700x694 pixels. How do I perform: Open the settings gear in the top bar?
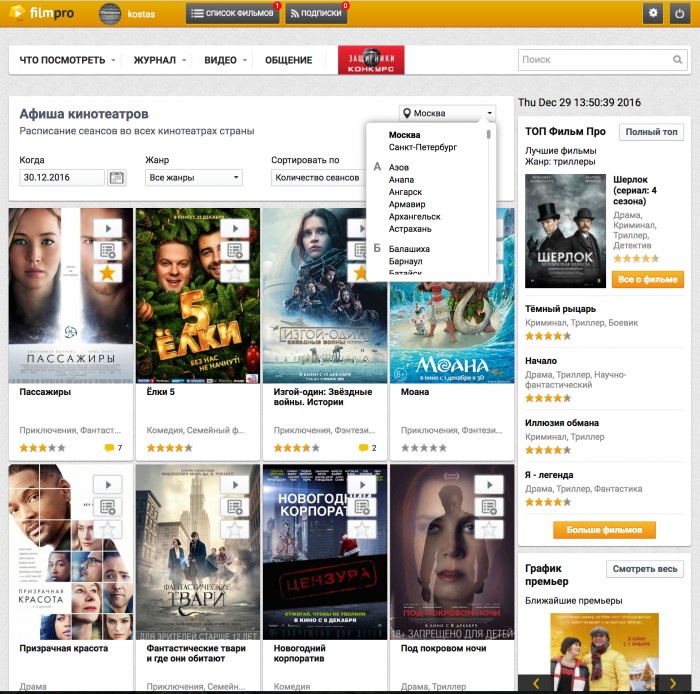coord(653,13)
